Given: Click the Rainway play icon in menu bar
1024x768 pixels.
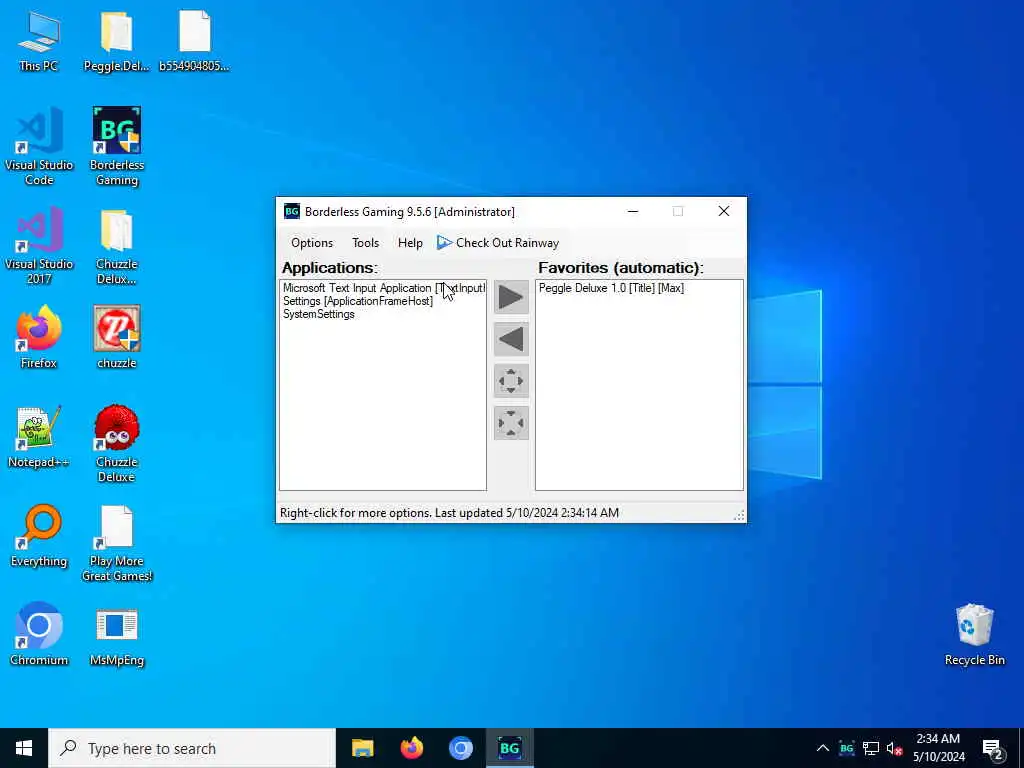Looking at the screenshot, I should [444, 243].
